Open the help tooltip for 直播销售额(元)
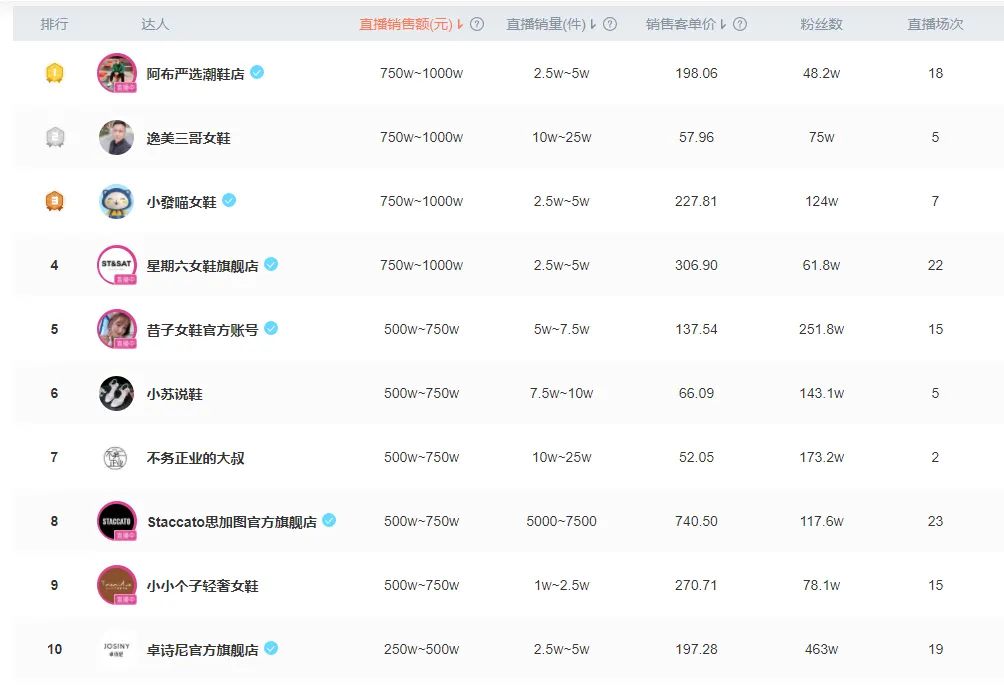Image resolution: width=1004 pixels, height=685 pixels. (477, 24)
